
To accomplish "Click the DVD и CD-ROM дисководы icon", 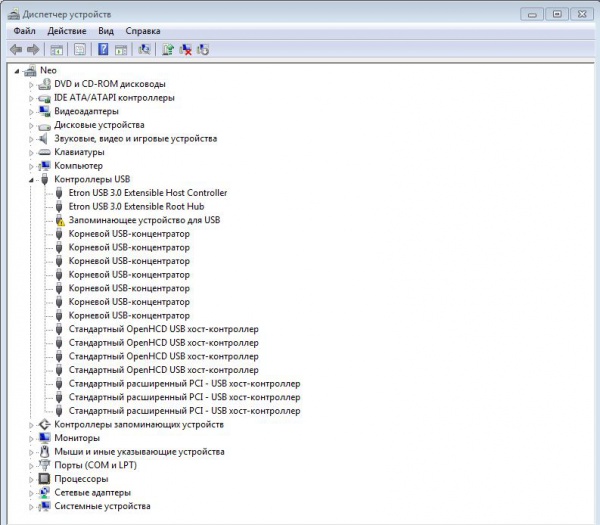I will coord(44,84).
